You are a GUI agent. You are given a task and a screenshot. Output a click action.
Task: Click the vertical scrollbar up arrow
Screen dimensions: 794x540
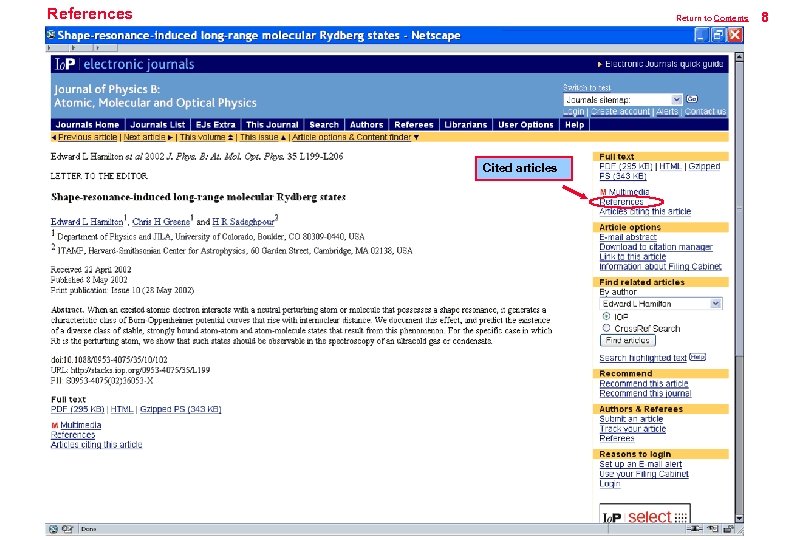739,57
